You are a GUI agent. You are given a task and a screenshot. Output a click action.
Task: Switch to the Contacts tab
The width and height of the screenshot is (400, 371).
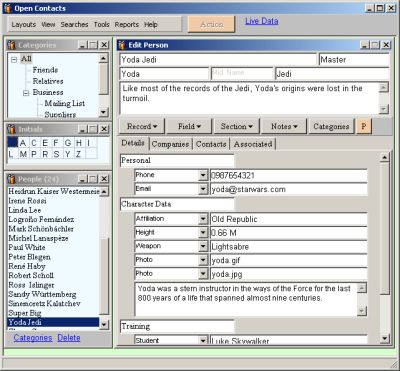[x=211, y=144]
